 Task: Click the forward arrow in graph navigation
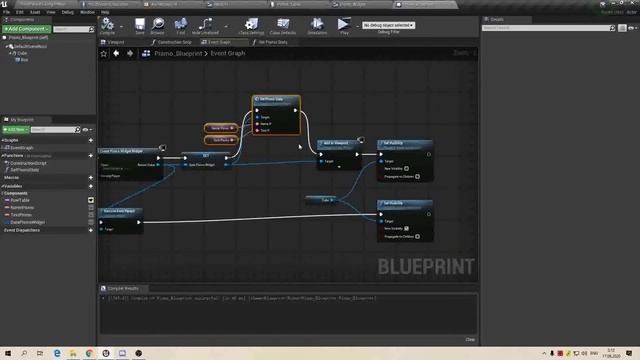[x=130, y=53]
